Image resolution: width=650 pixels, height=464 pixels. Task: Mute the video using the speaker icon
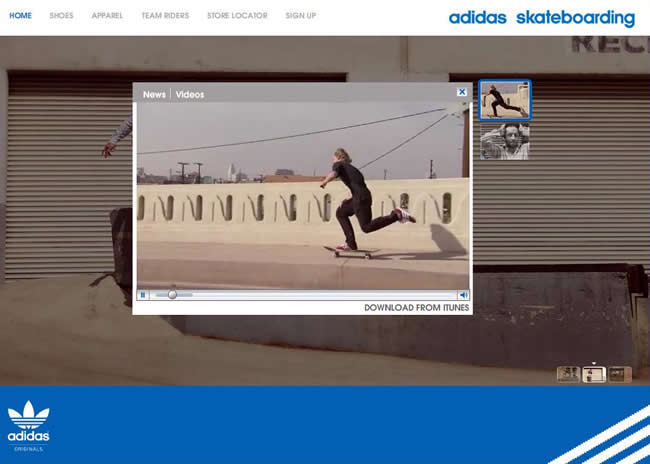[463, 295]
